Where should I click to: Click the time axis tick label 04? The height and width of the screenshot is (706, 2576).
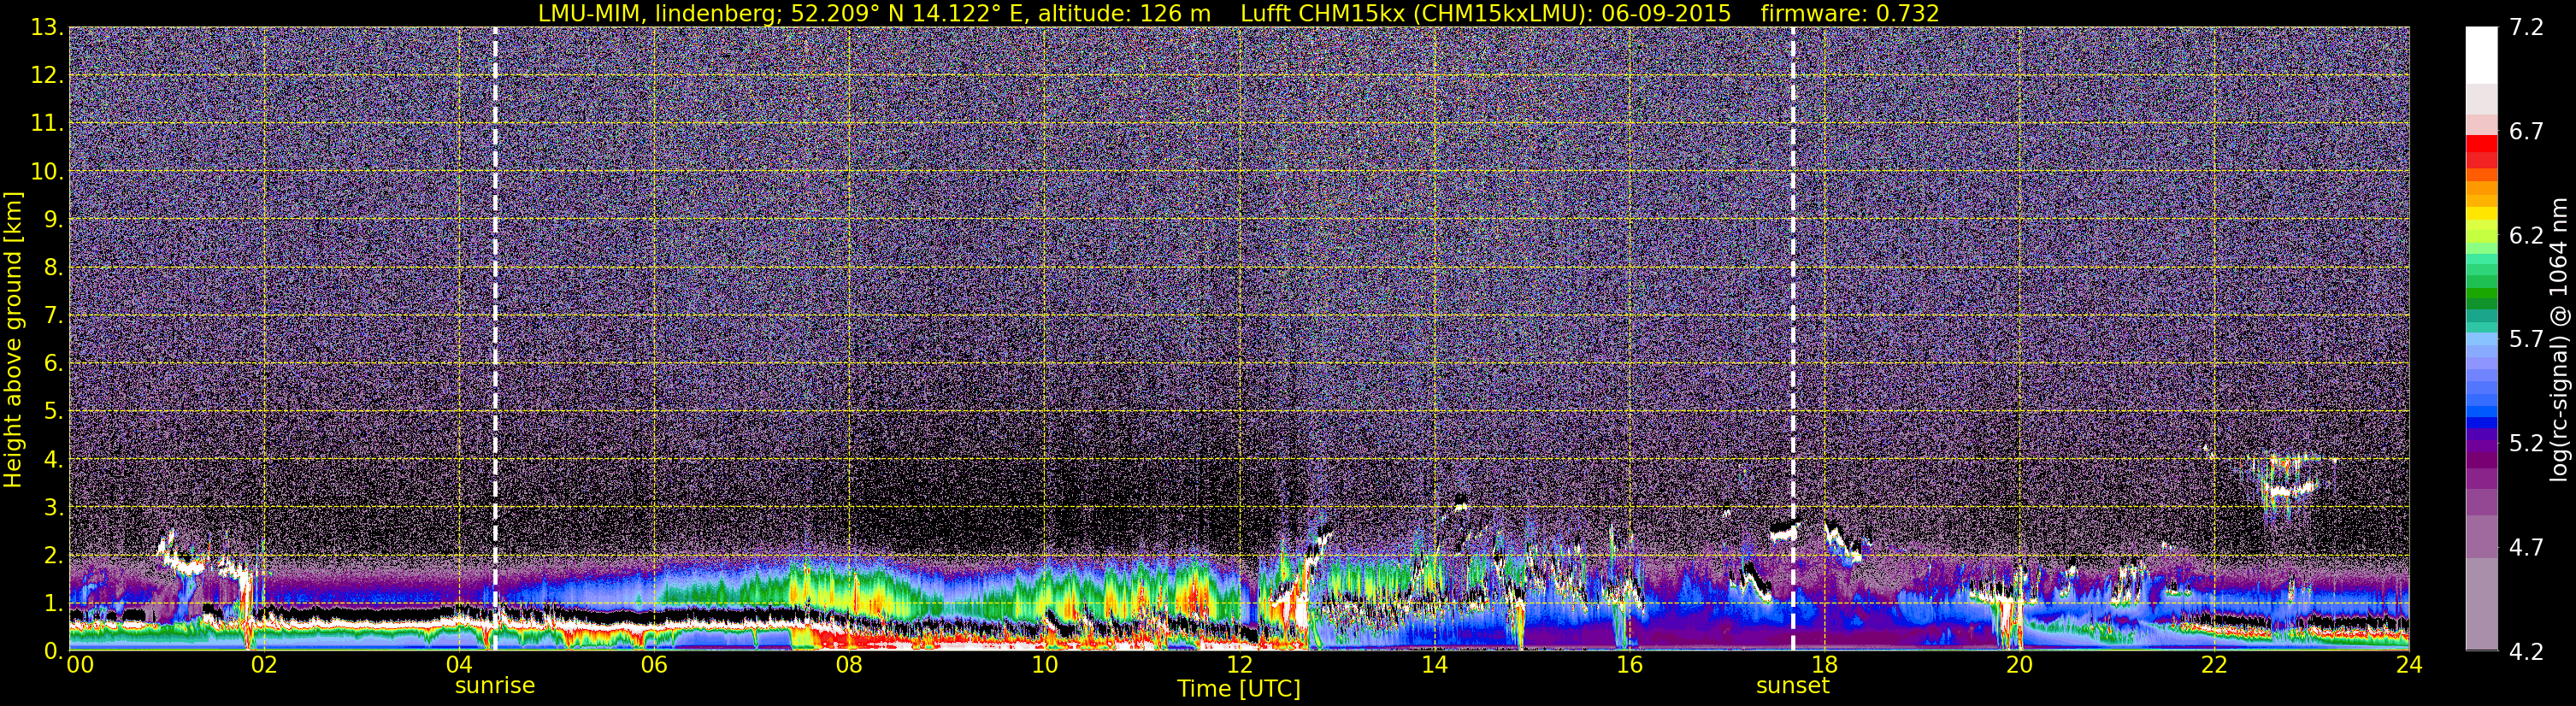pos(459,665)
